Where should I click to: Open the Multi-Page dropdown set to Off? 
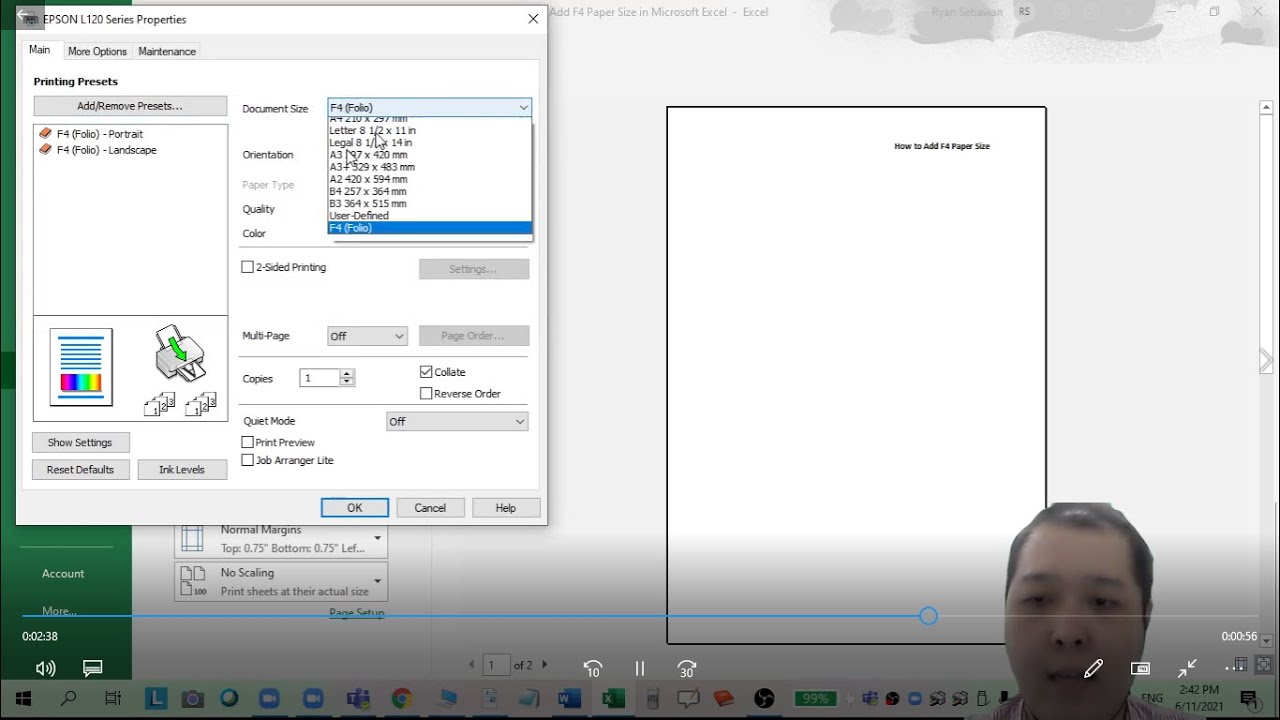[367, 336]
